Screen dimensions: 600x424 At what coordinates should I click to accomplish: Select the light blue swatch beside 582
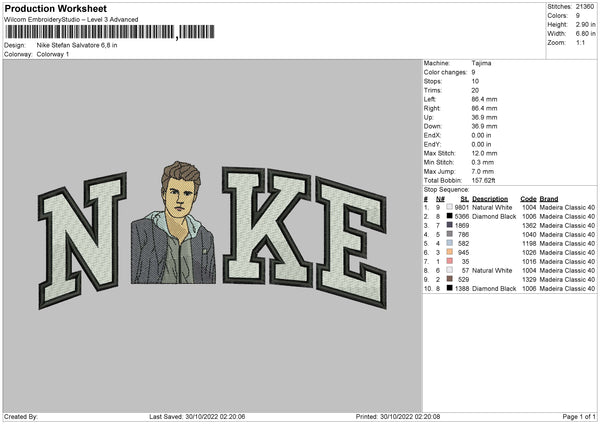click(x=449, y=243)
